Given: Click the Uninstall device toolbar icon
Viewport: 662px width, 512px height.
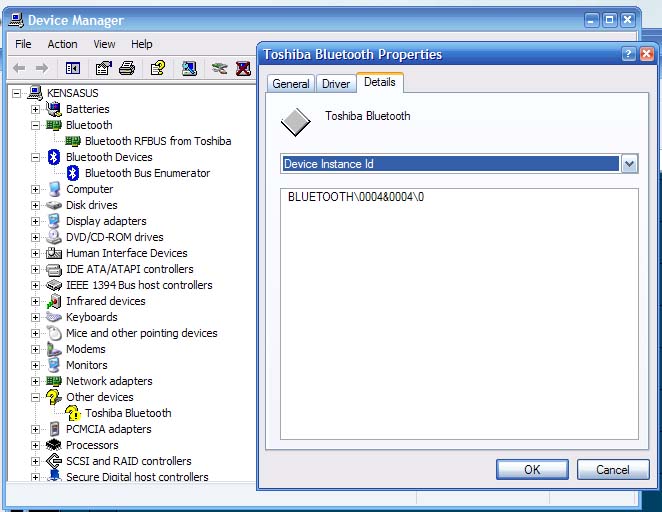Looking at the screenshot, I should [243, 68].
